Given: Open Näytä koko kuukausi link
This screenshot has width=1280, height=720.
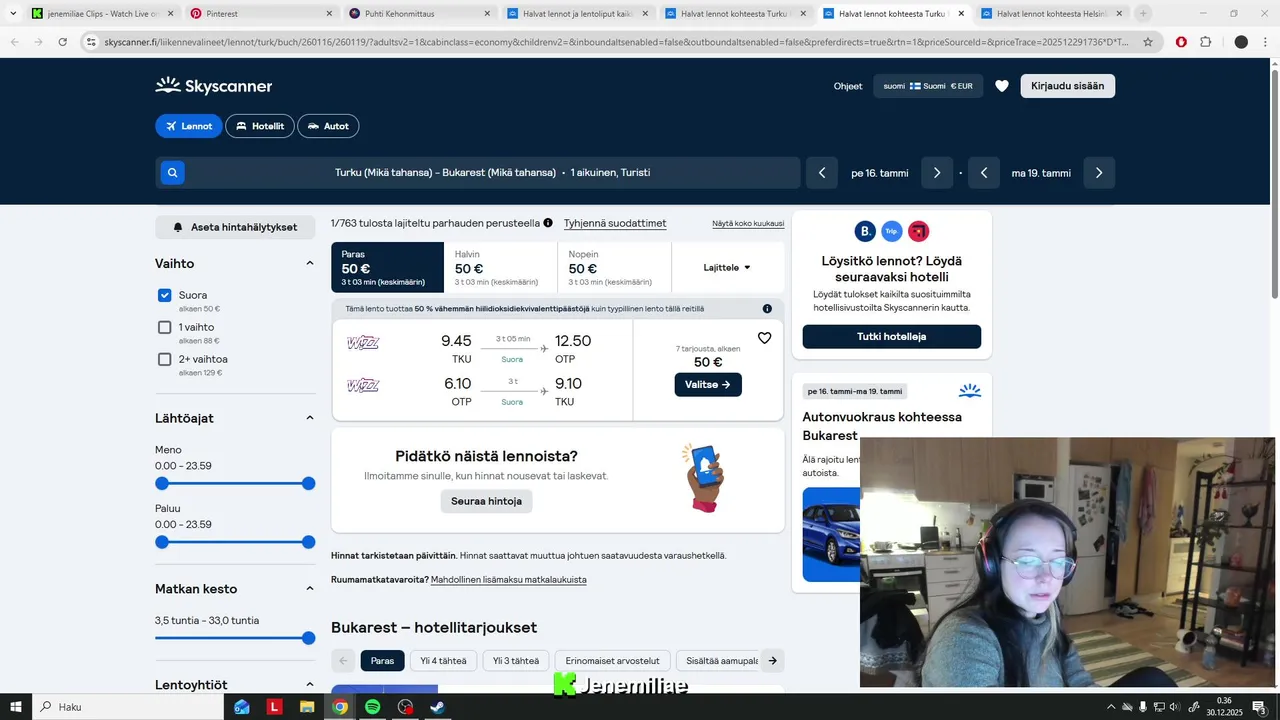Looking at the screenshot, I should [x=748, y=224].
